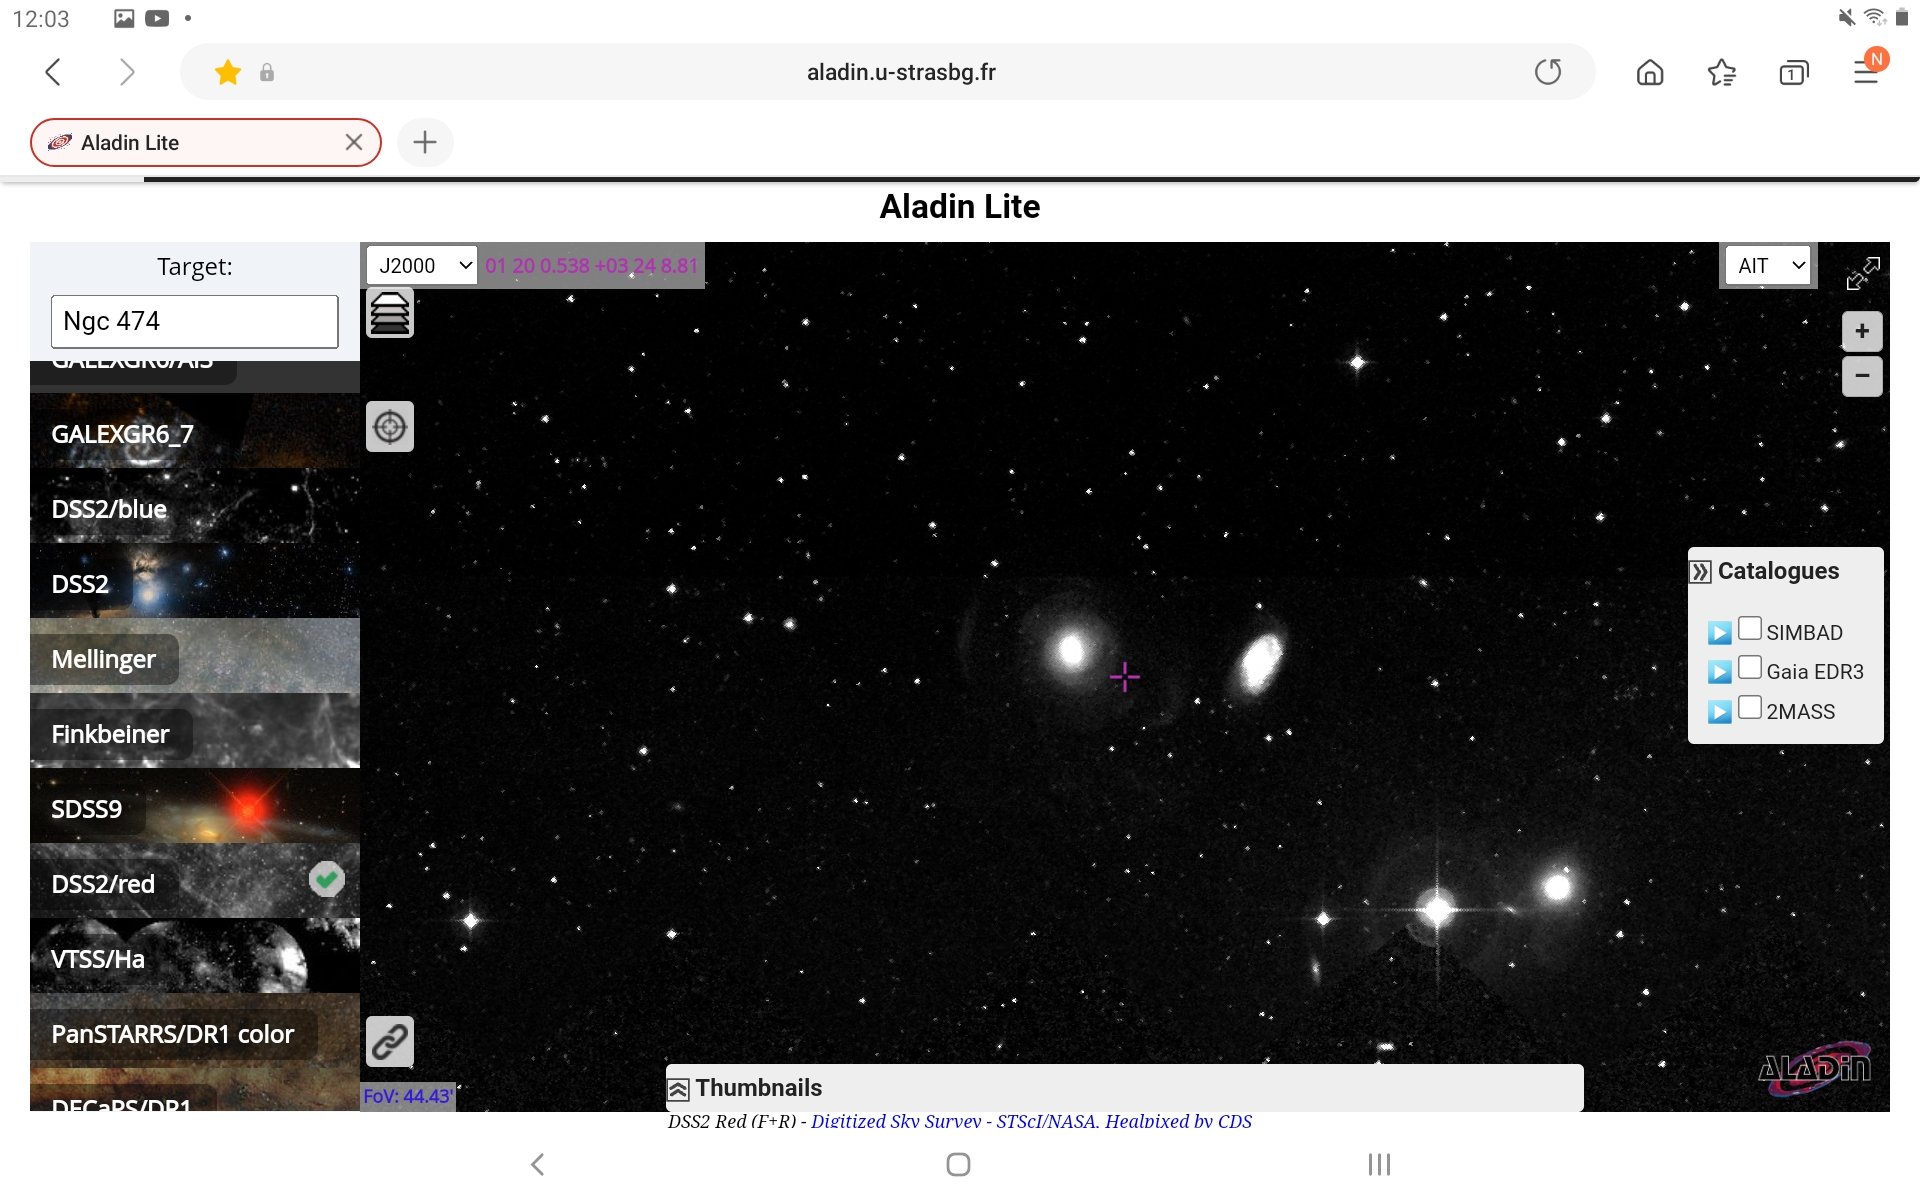Screen dimensions: 1920x1200
Task: Expand Gaia EDR3 catalogue options arrow
Action: coord(1719,672)
